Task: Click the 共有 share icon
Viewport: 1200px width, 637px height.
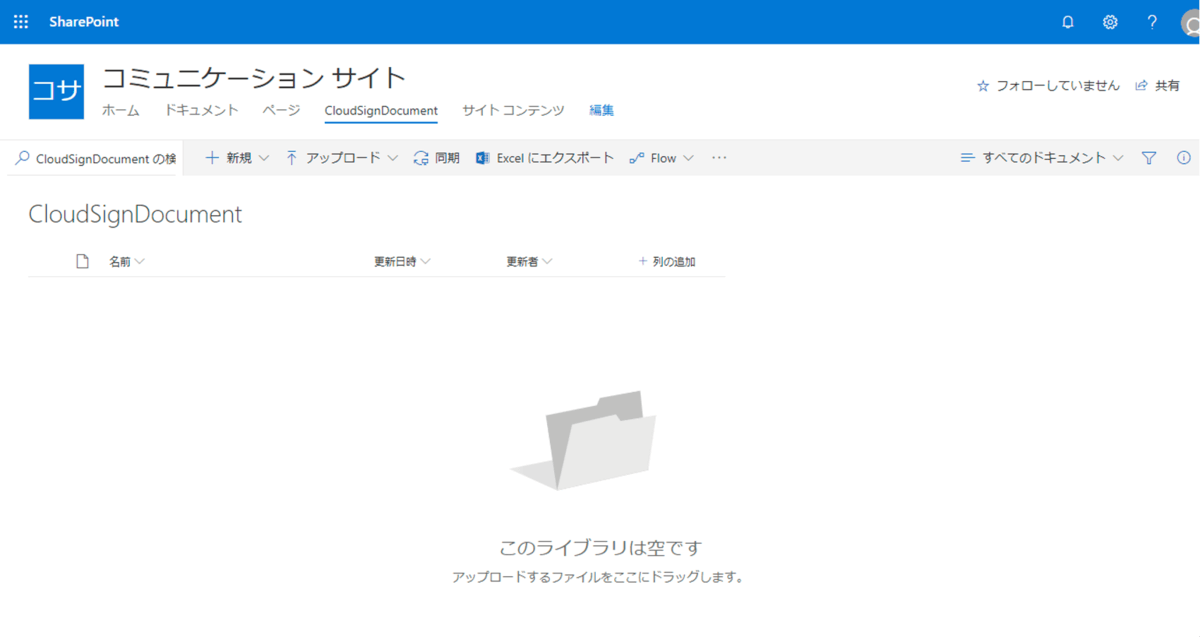Action: [x=1141, y=86]
